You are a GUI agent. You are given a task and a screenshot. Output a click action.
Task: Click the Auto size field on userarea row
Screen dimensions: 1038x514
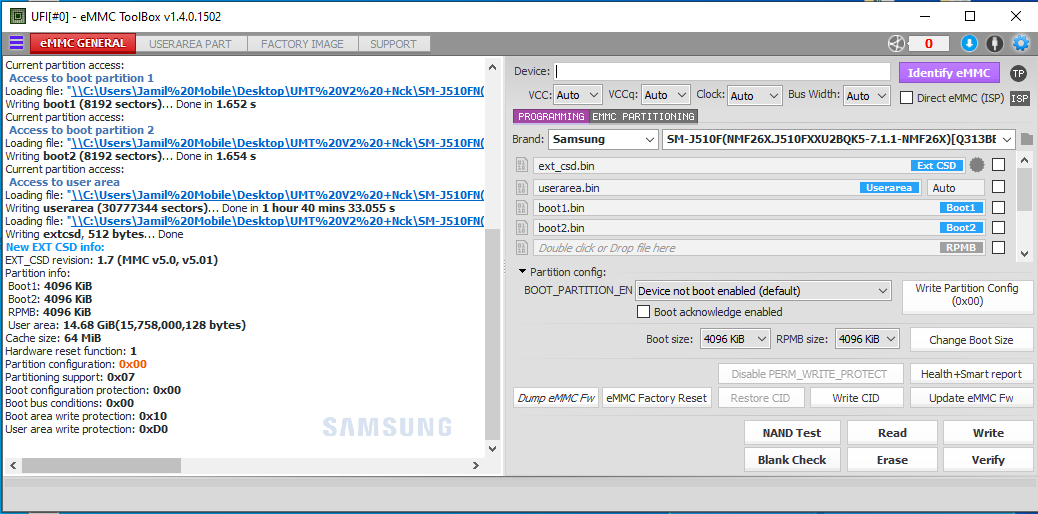tap(955, 187)
